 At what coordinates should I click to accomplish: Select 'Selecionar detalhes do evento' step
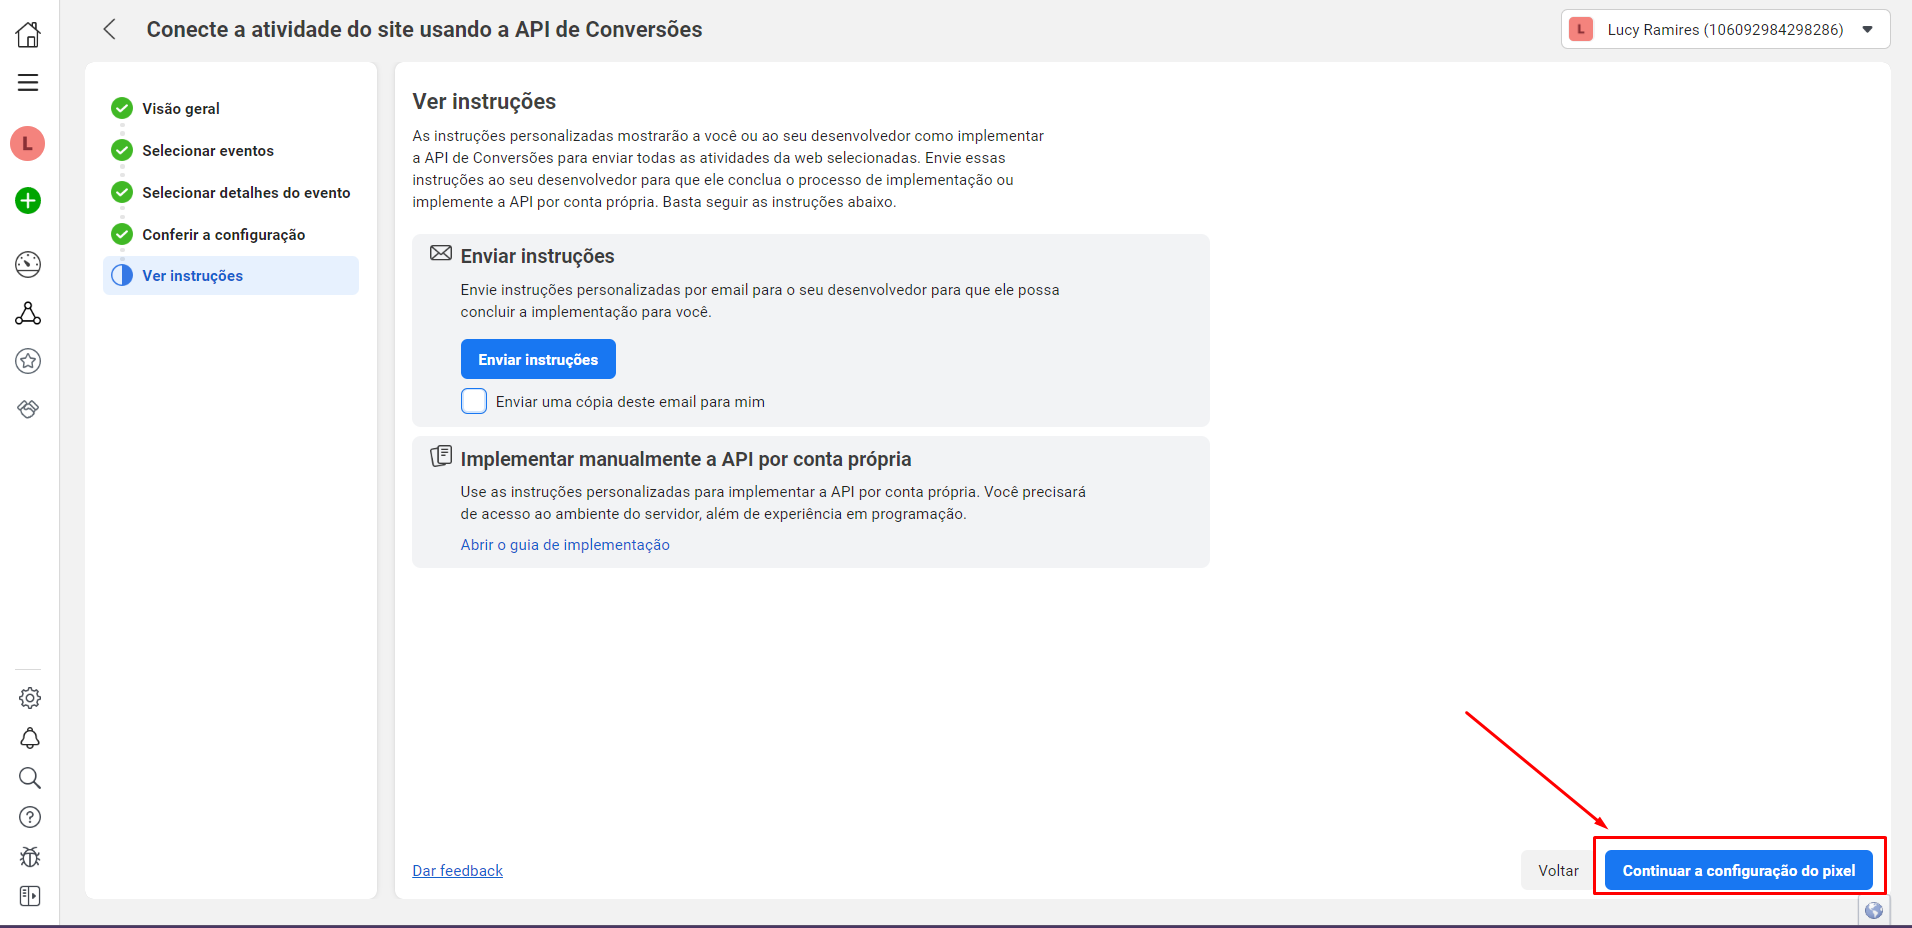click(246, 192)
